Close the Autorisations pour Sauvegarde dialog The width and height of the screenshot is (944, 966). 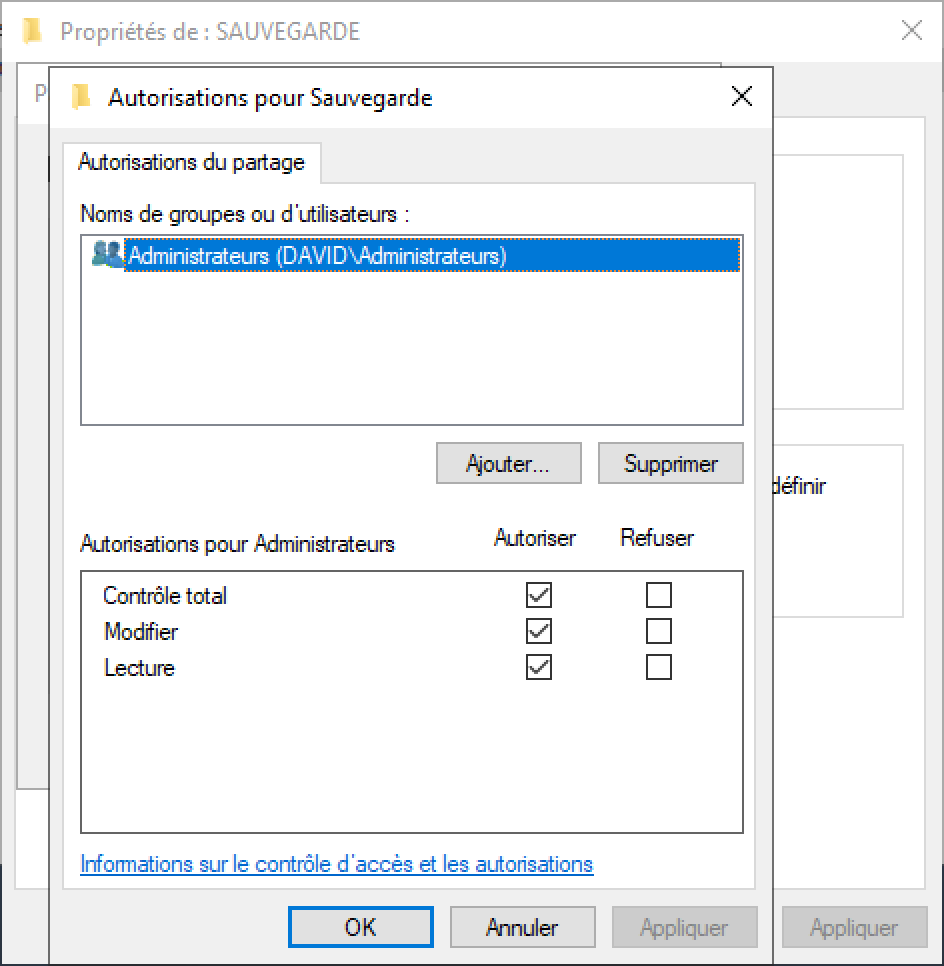pyautogui.click(x=741, y=96)
